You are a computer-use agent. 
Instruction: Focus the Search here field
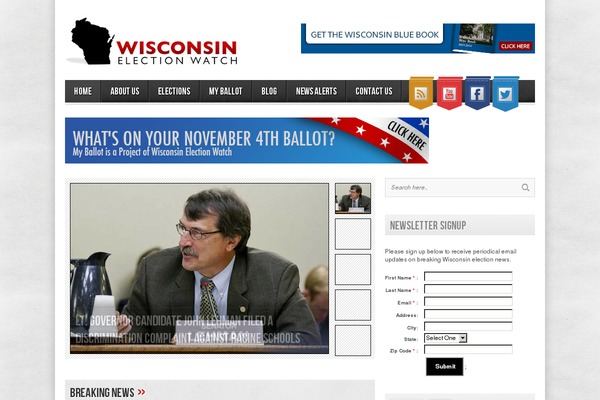460,188
